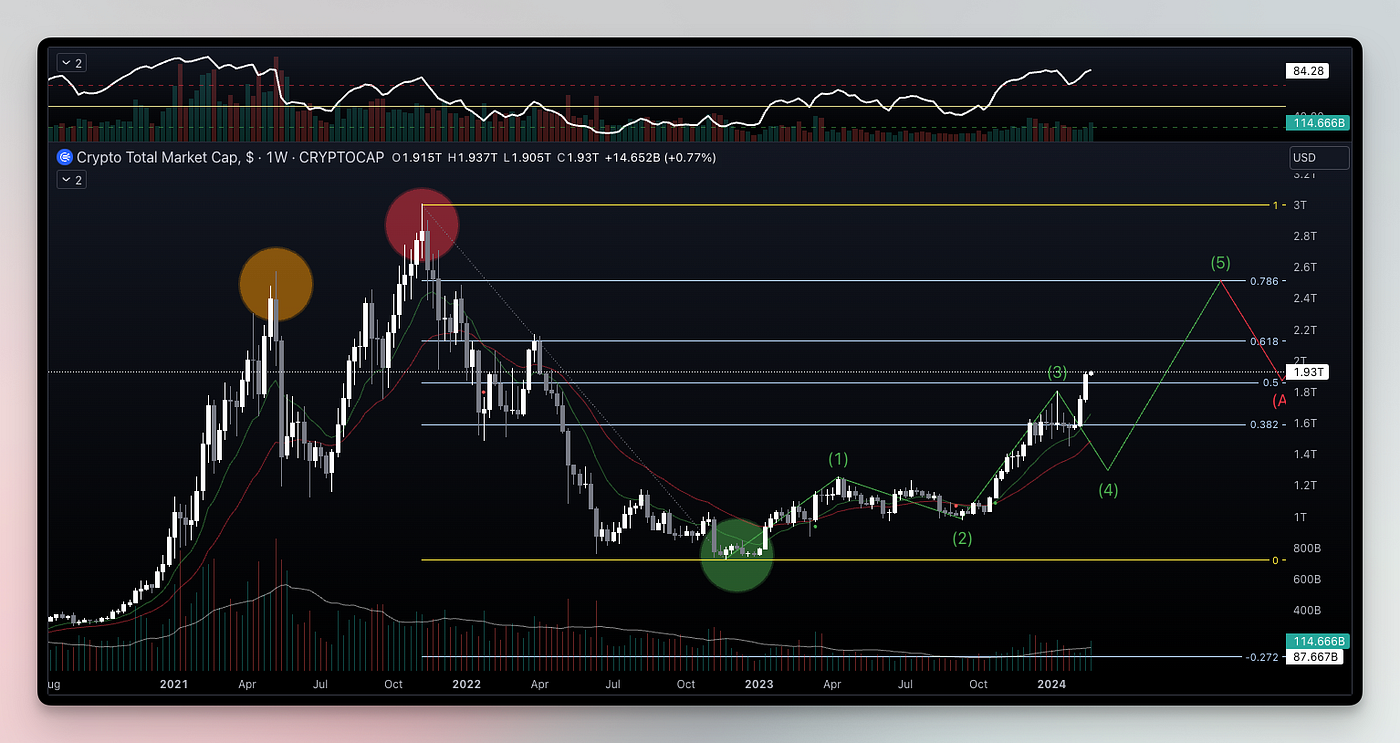Open the USD currency selector
The height and width of the screenshot is (743, 1400).
pos(1319,158)
